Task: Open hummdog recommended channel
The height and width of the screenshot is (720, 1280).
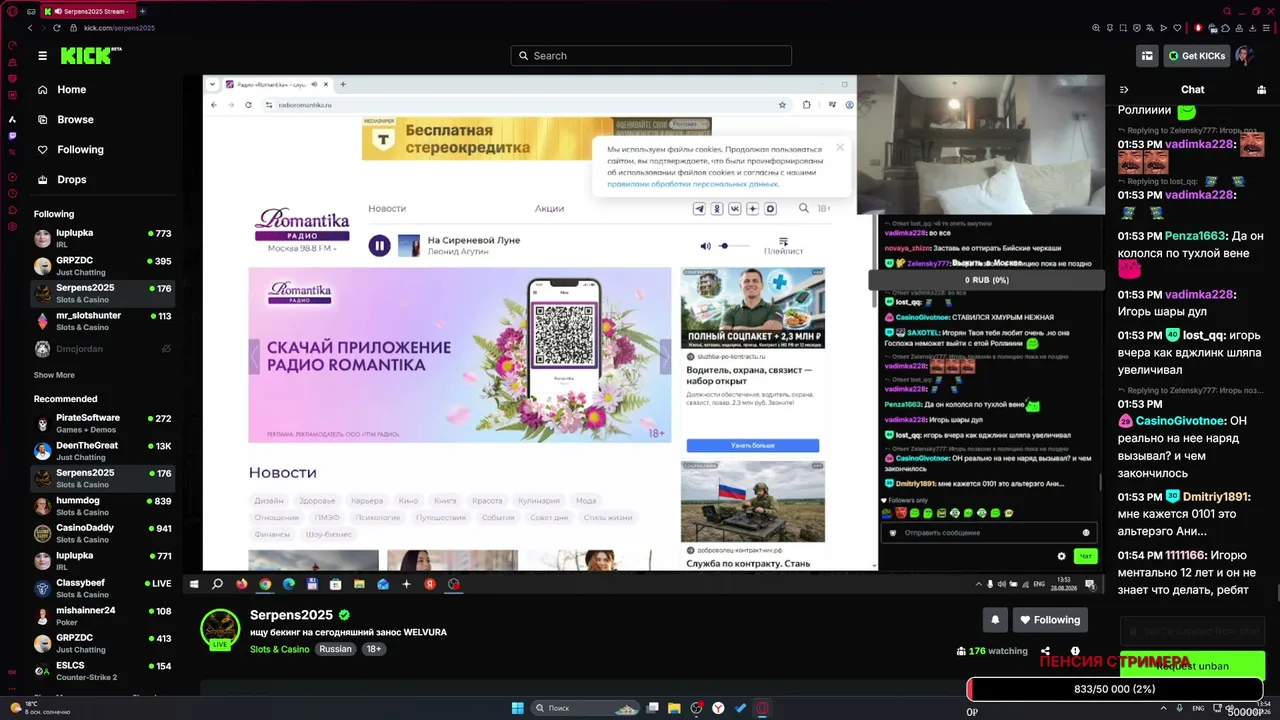Action: click(103, 506)
